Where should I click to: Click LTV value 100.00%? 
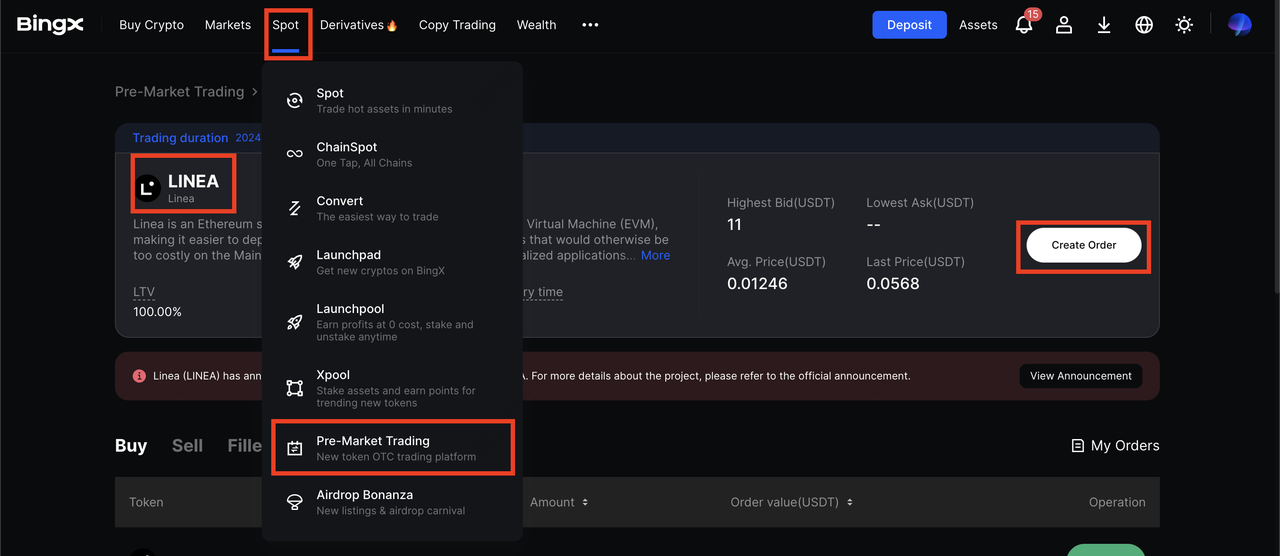(x=158, y=312)
